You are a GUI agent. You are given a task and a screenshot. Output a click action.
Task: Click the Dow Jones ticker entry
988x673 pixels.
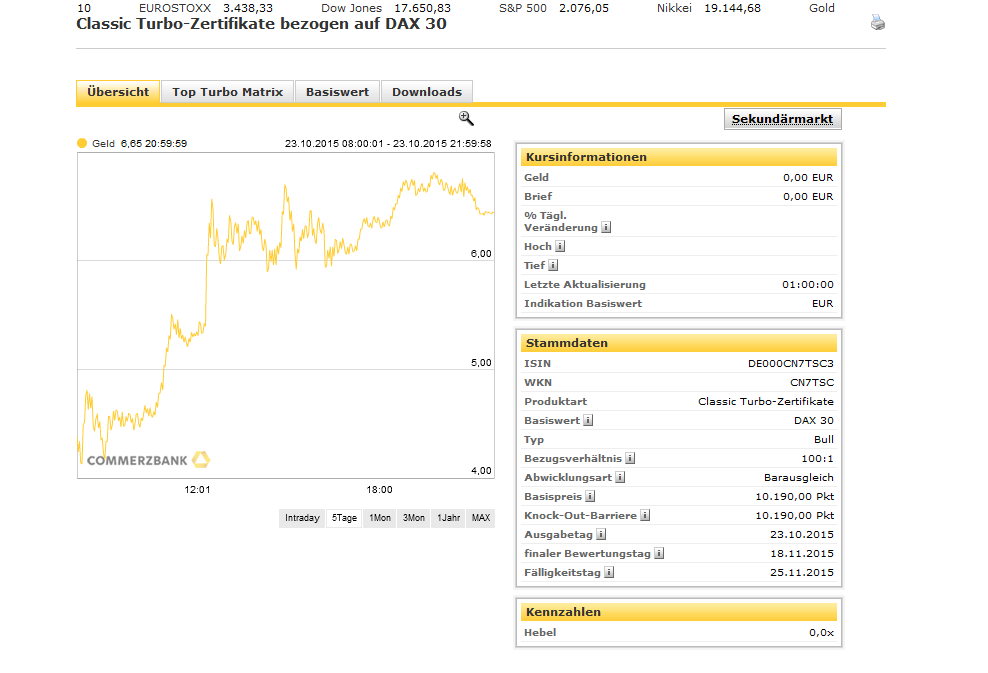pos(386,8)
